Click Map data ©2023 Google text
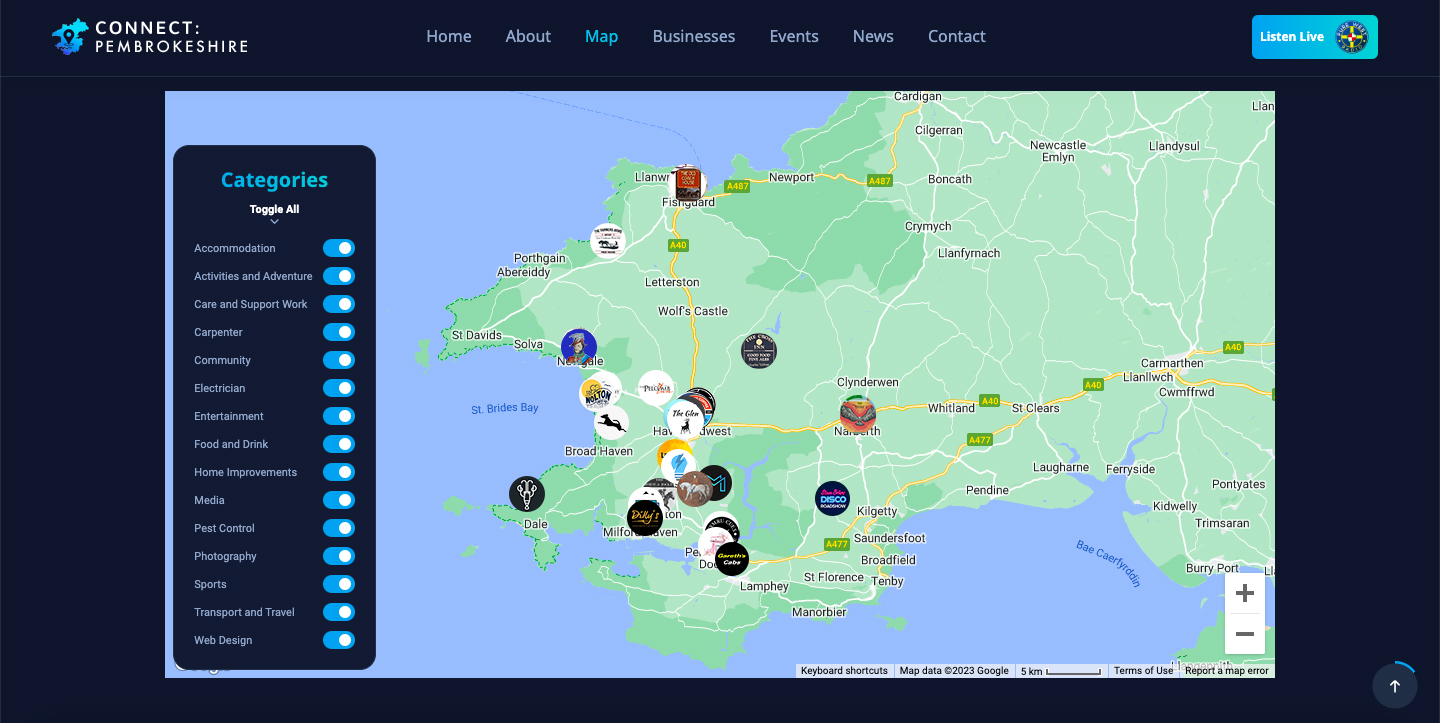This screenshot has width=1440, height=723. pos(954,671)
